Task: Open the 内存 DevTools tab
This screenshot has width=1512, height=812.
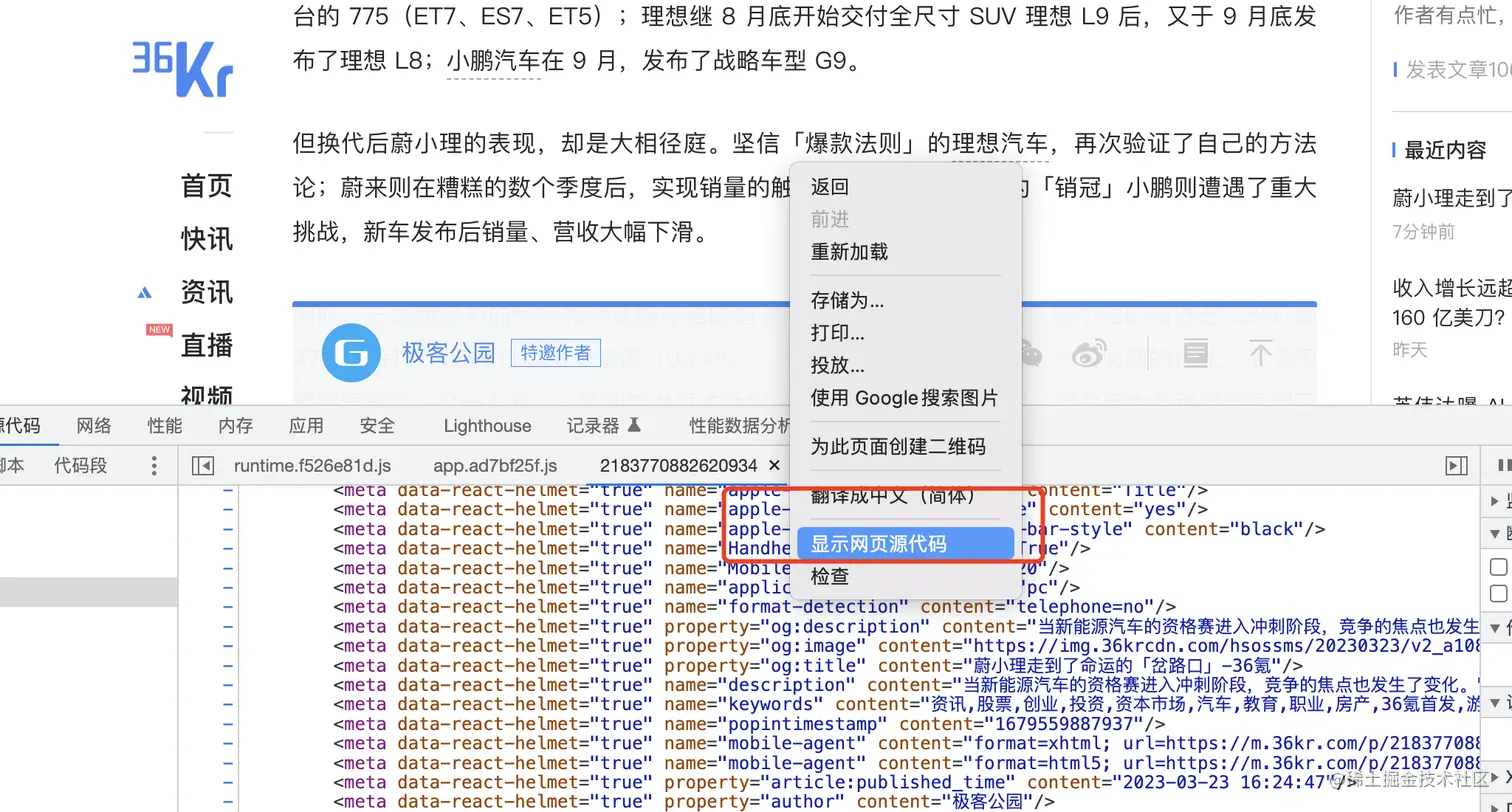Action: [x=235, y=425]
